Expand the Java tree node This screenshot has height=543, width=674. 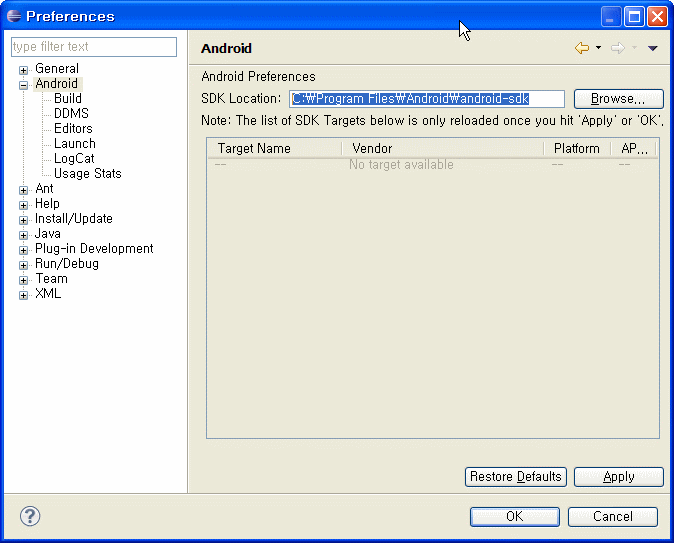click(x=23, y=235)
